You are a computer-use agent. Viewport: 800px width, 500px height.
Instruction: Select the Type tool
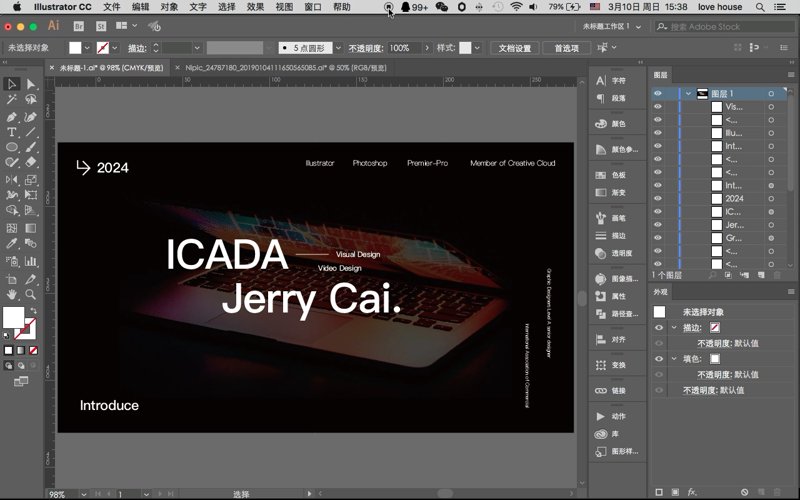pos(12,132)
